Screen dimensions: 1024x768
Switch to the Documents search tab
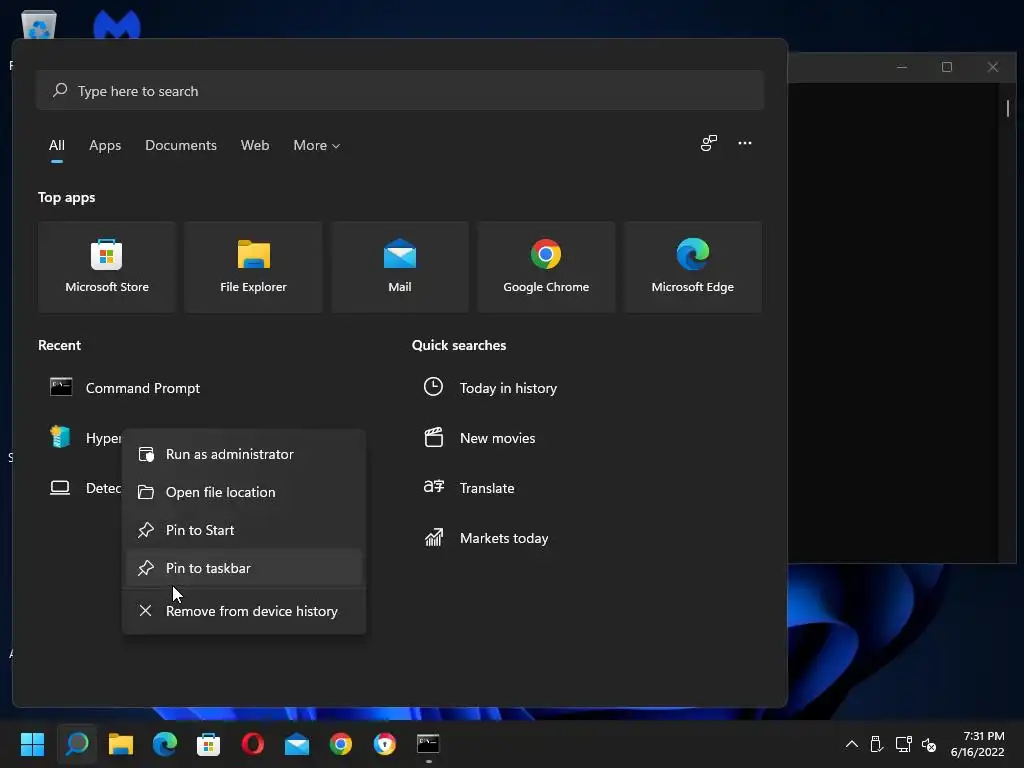[x=181, y=145]
